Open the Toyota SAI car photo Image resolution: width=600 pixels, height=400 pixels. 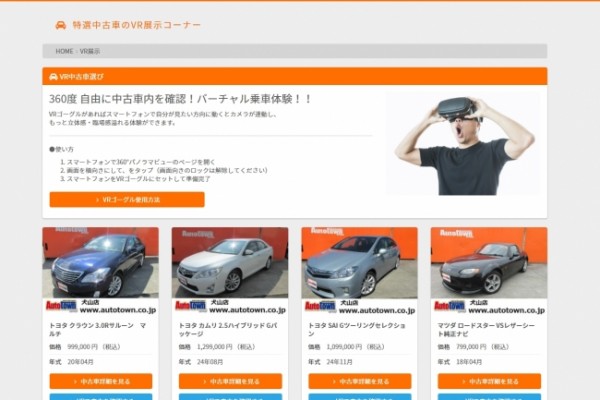(359, 263)
